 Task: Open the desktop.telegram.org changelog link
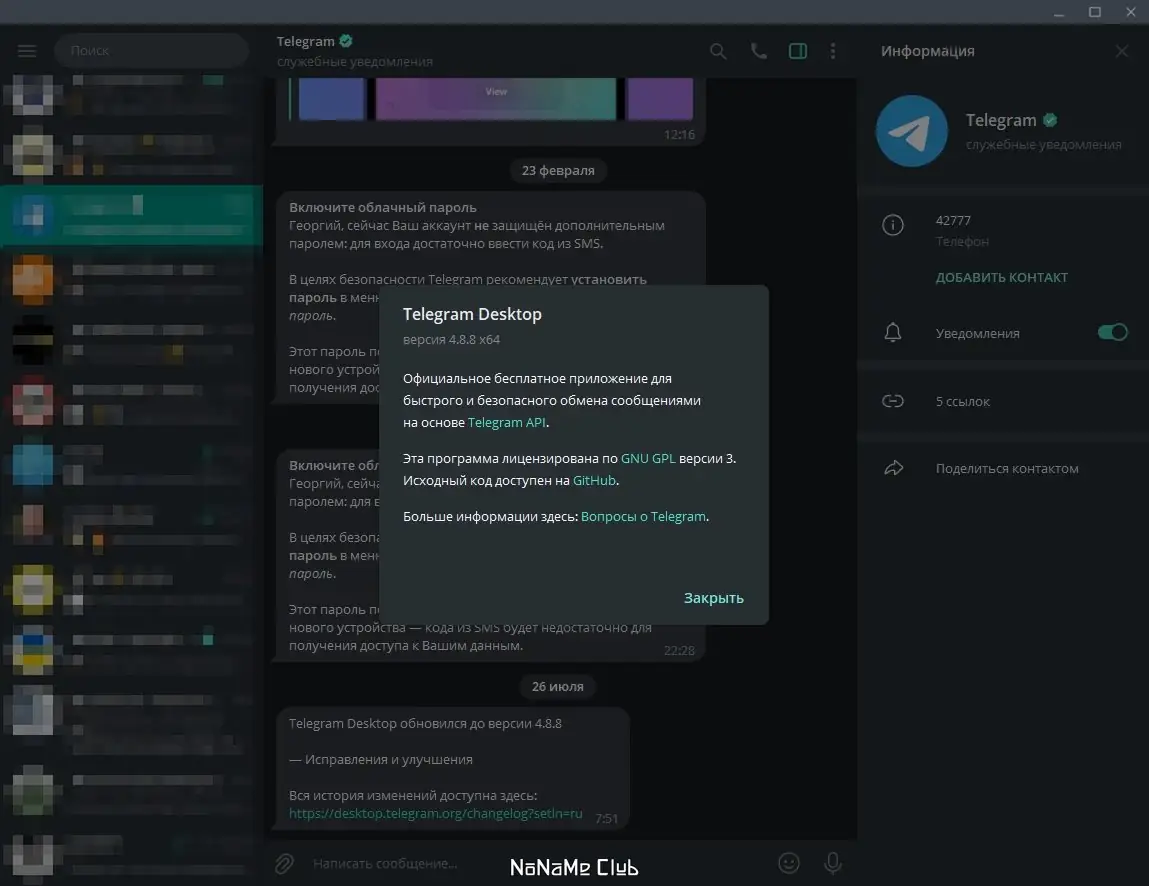tap(435, 813)
